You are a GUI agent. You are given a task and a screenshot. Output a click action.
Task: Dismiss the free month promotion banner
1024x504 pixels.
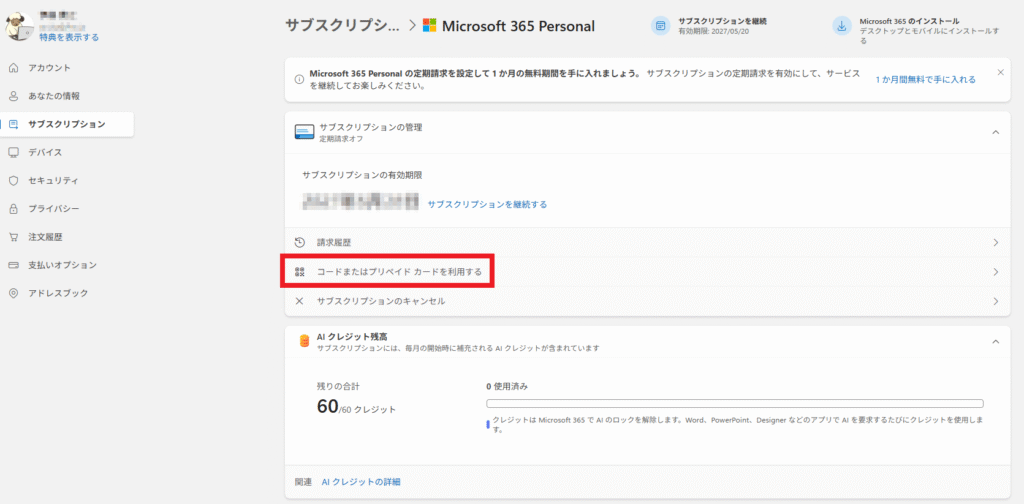point(1000,72)
